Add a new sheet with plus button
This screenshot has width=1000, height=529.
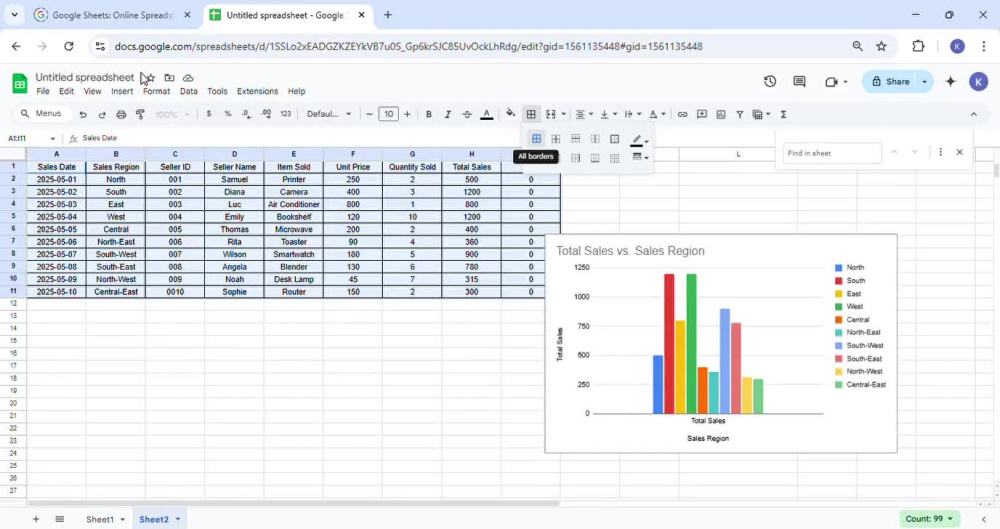(36, 519)
